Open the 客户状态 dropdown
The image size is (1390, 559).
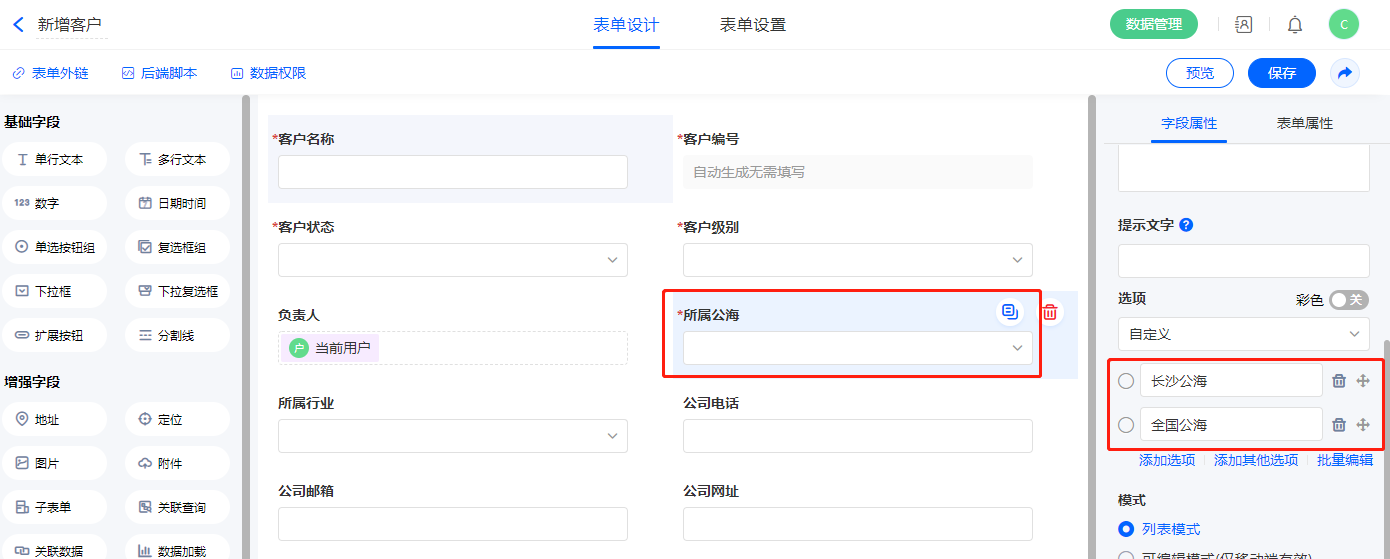click(x=453, y=260)
